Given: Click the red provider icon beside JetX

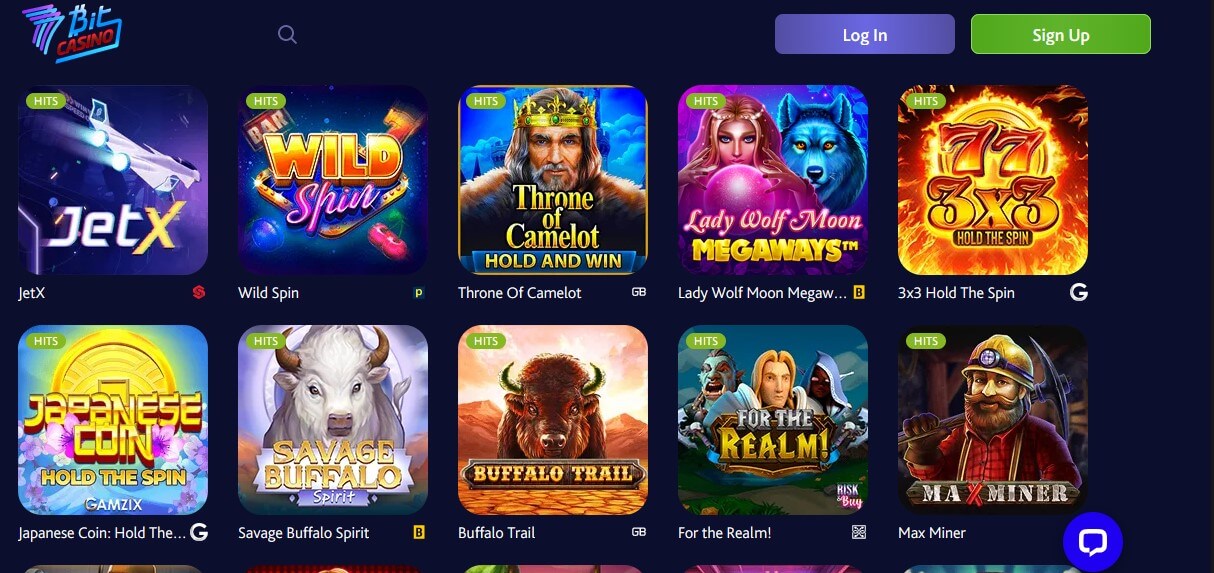Looking at the screenshot, I should [x=199, y=293].
